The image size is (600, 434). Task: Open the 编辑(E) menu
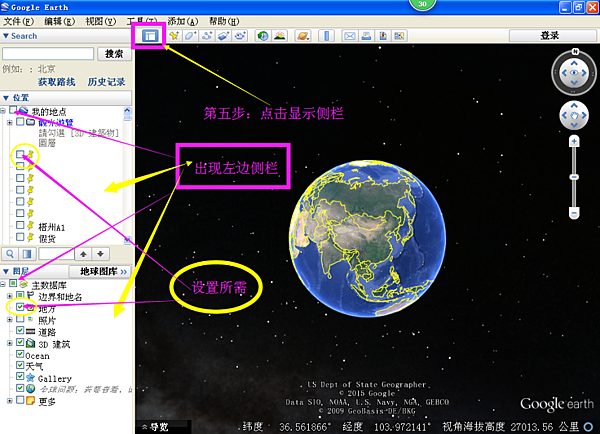tap(59, 21)
